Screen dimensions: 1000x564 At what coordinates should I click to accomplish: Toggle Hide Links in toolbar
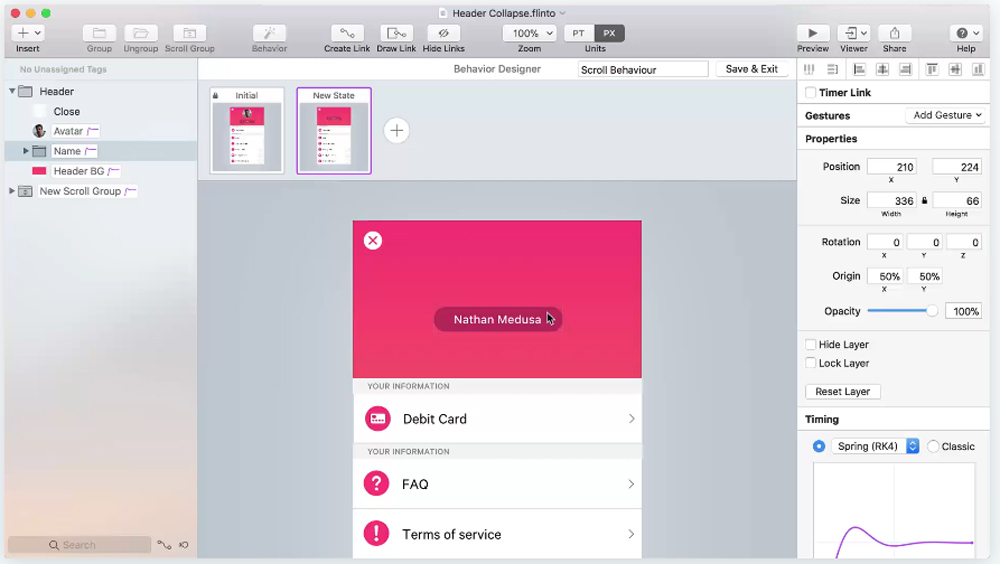(443, 33)
